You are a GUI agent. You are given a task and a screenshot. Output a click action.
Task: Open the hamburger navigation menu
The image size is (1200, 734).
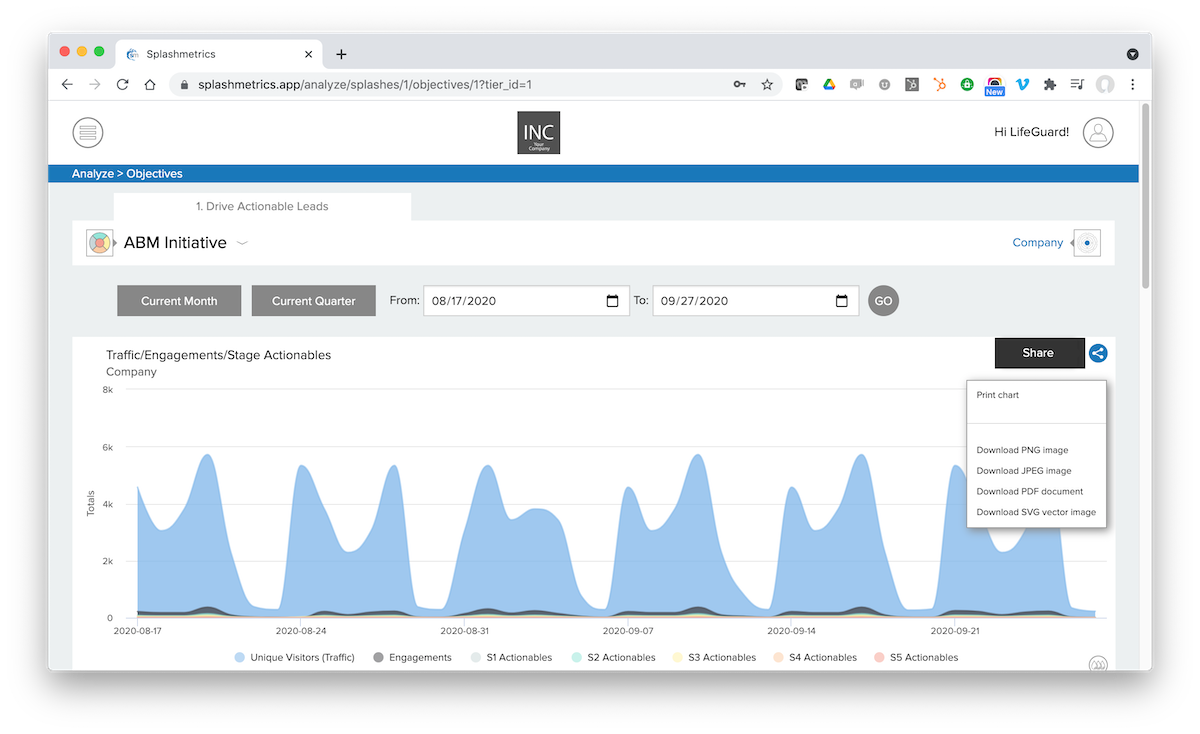tap(88, 132)
